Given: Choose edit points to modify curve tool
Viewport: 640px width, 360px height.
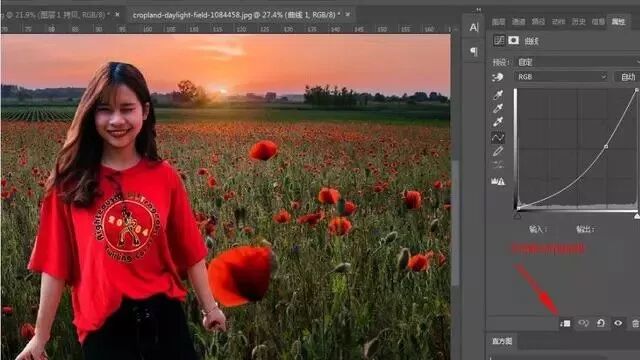Looking at the screenshot, I should point(498,138).
